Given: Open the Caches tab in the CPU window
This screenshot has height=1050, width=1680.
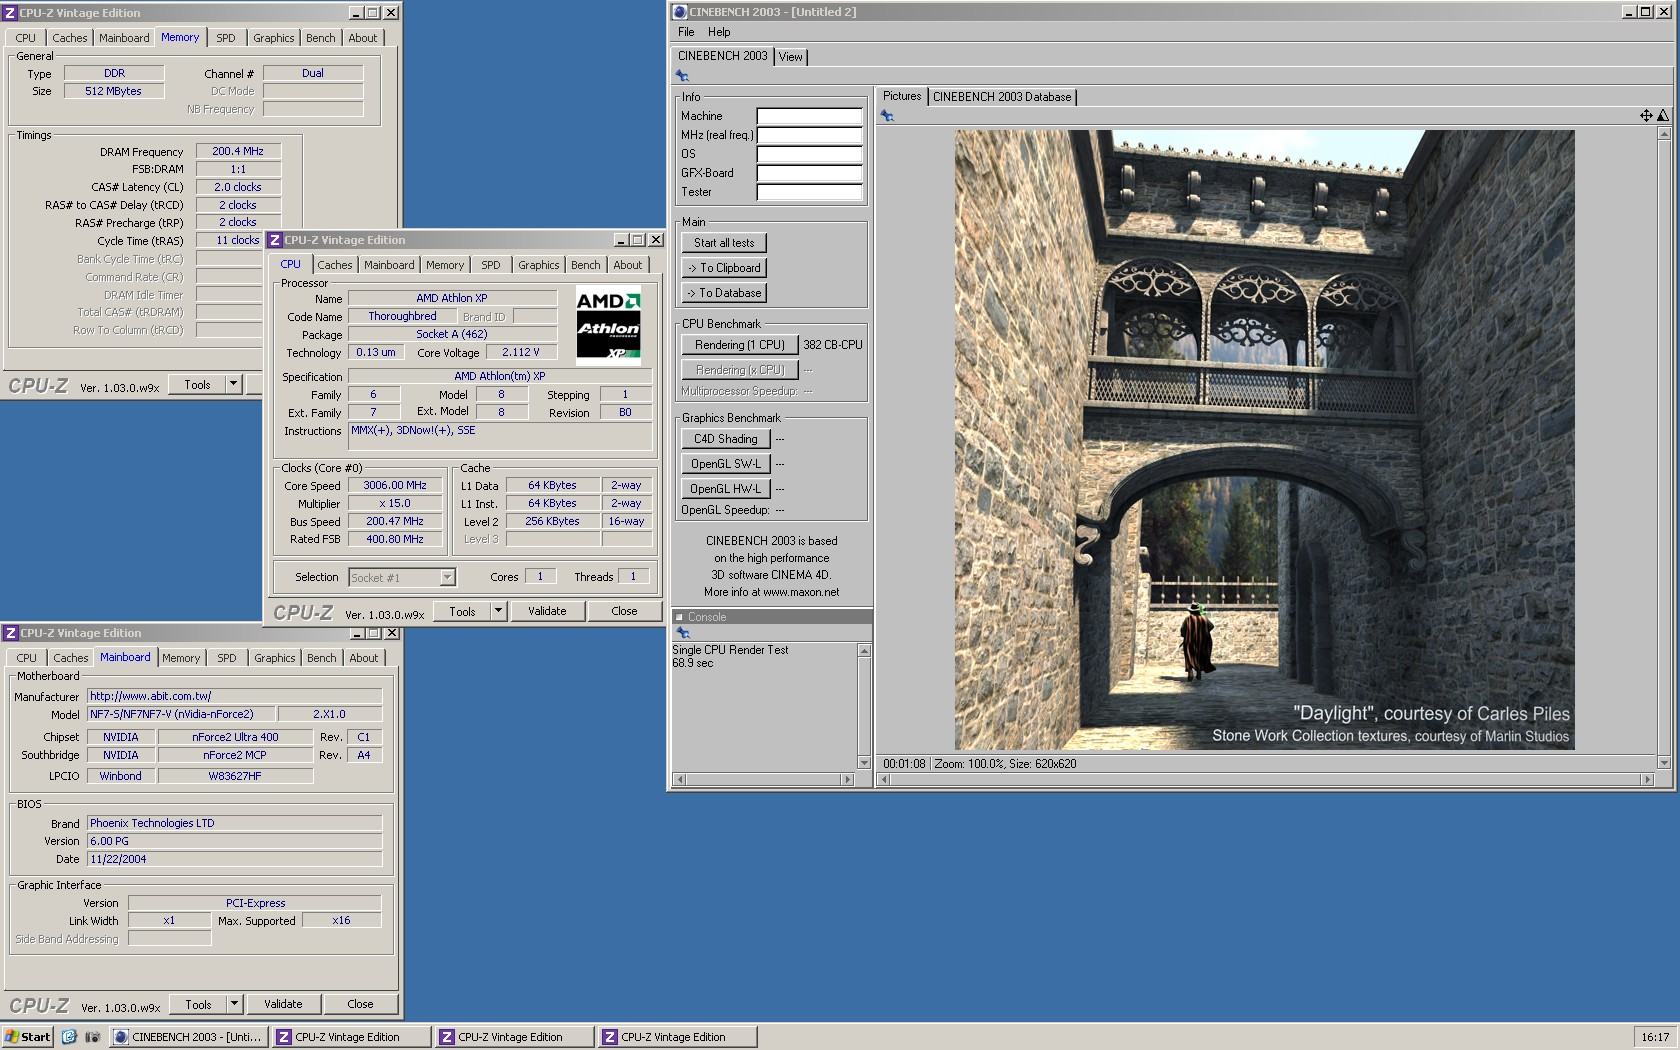Looking at the screenshot, I should tap(335, 265).
